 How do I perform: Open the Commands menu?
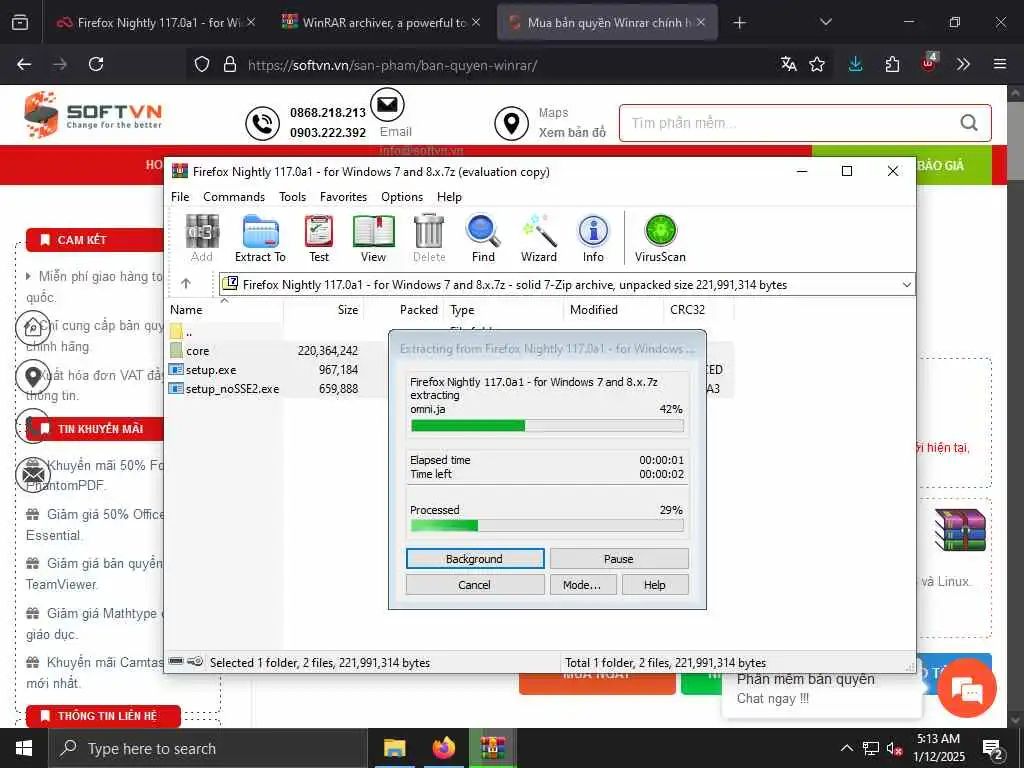[234, 197]
